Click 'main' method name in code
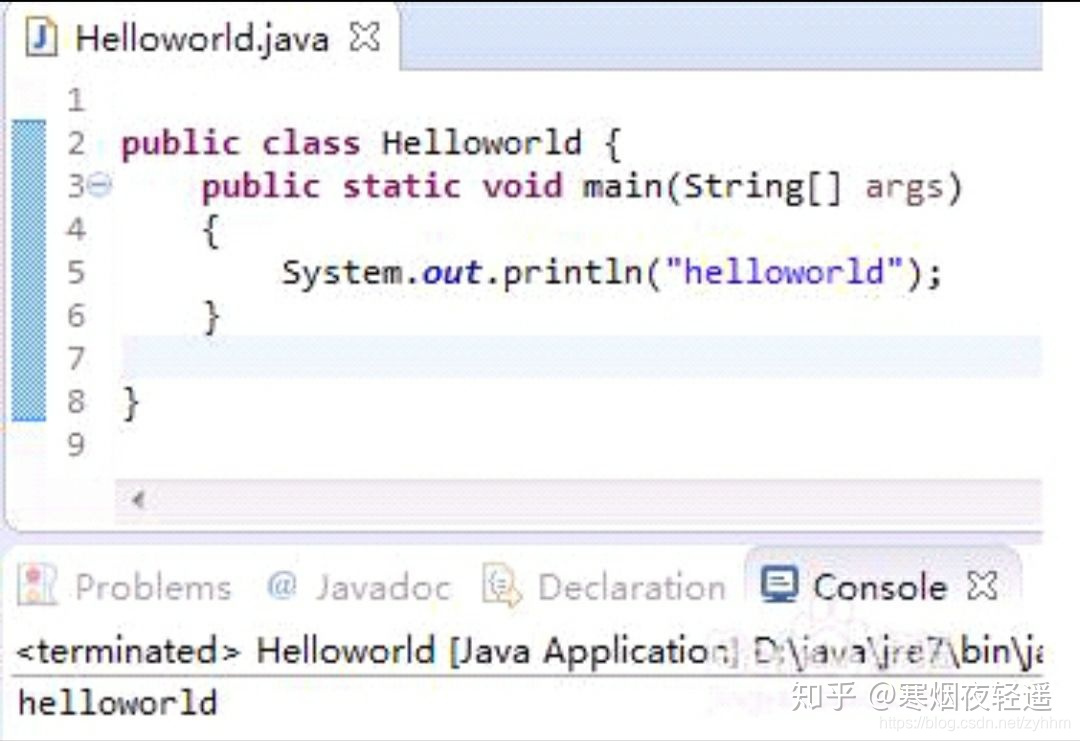The height and width of the screenshot is (741, 1080). (x=622, y=187)
